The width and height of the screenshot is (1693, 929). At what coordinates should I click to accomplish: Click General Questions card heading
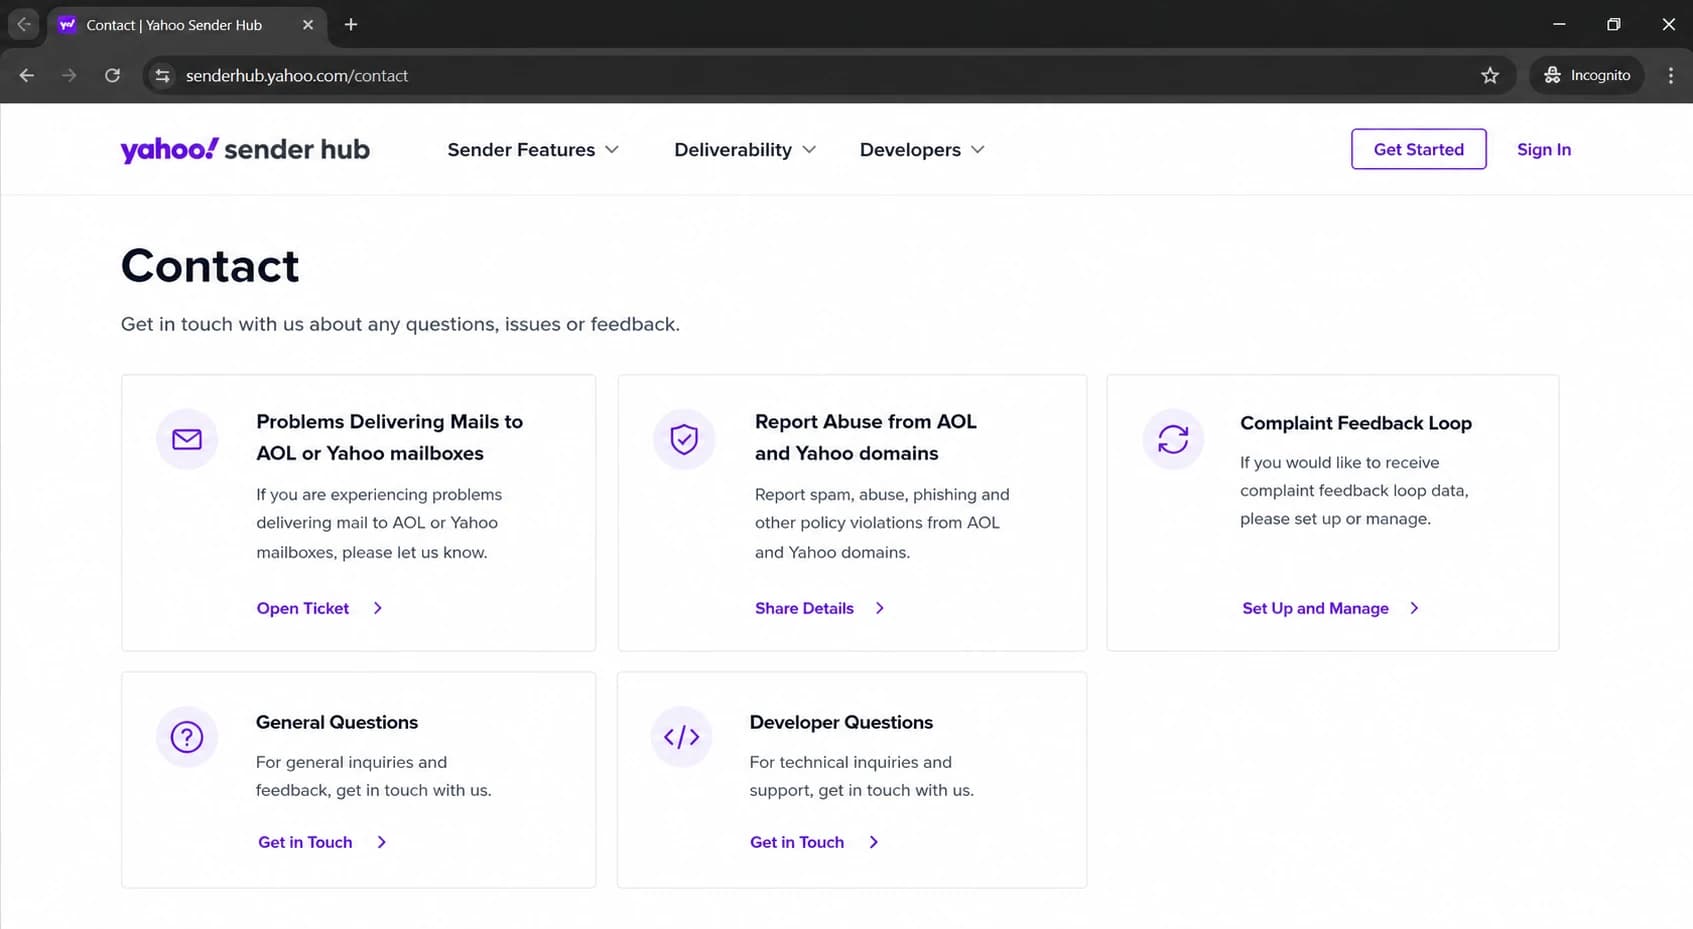(337, 722)
